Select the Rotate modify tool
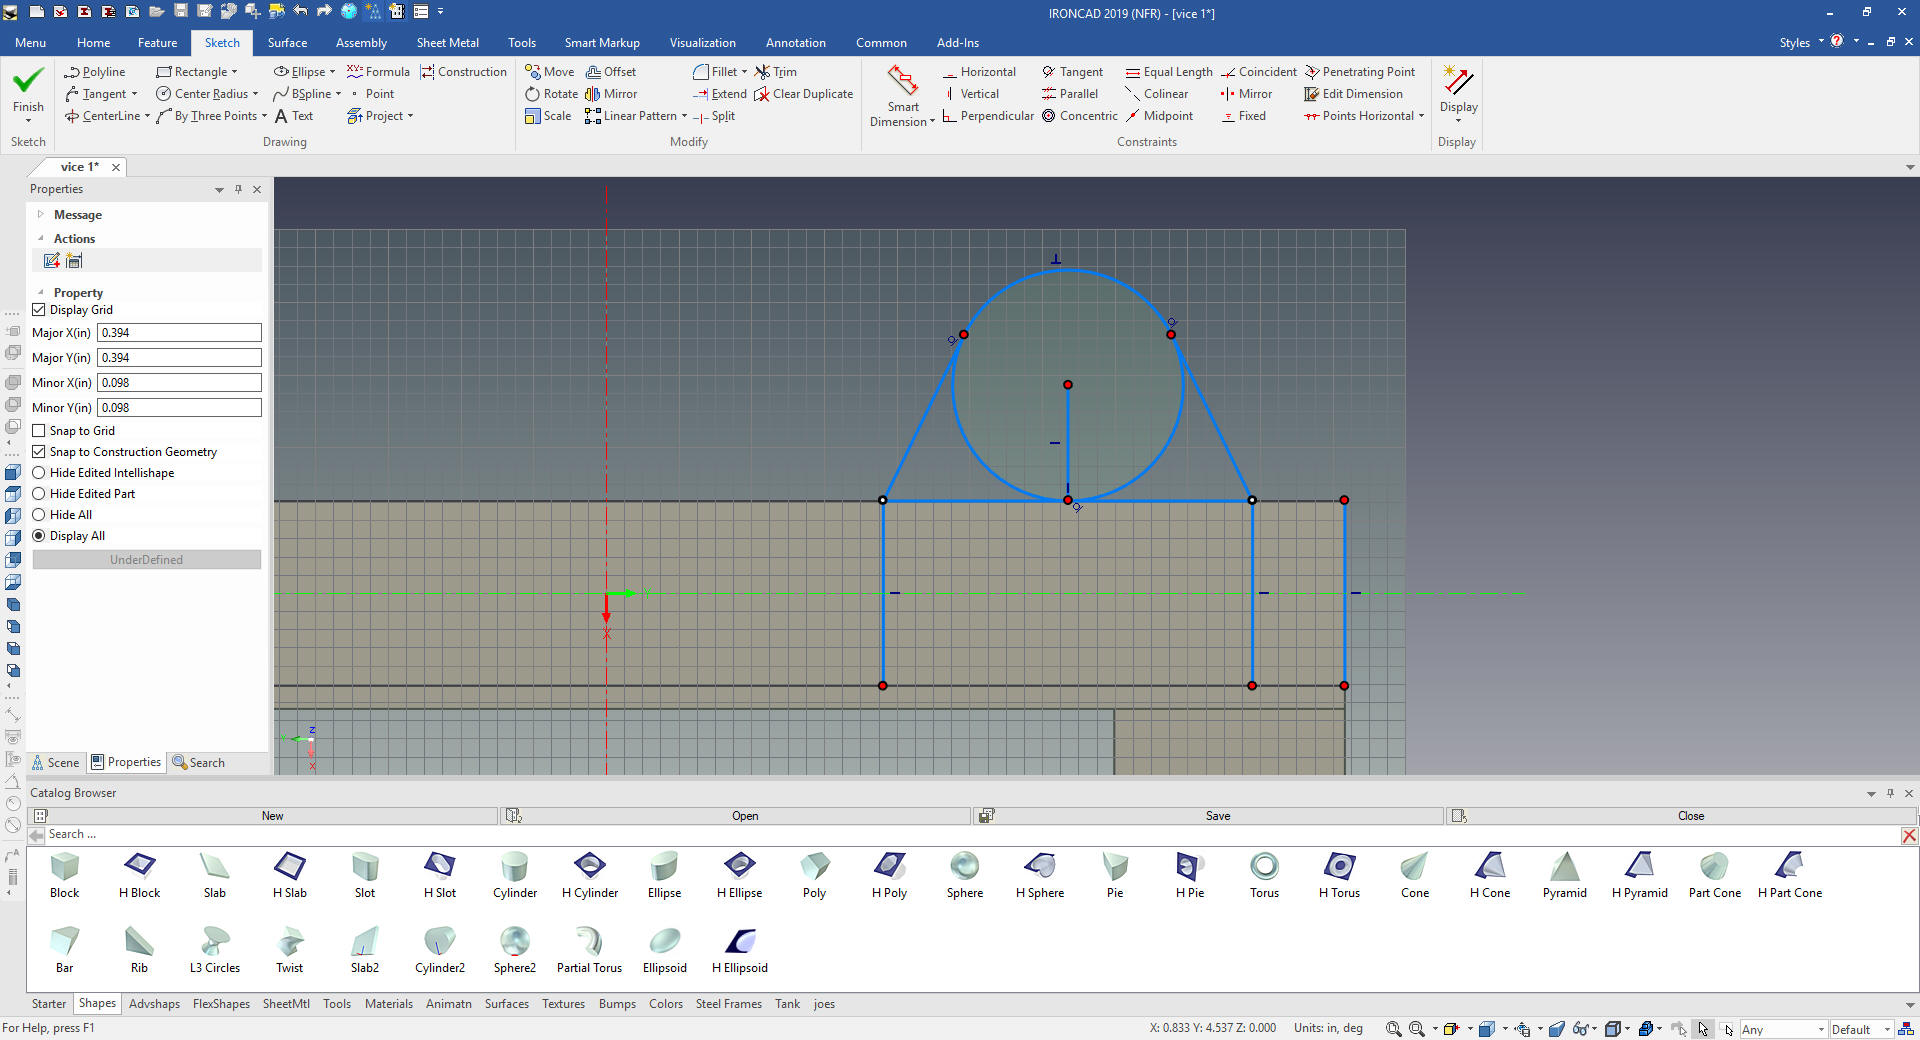The width and height of the screenshot is (1920, 1040). (551, 94)
